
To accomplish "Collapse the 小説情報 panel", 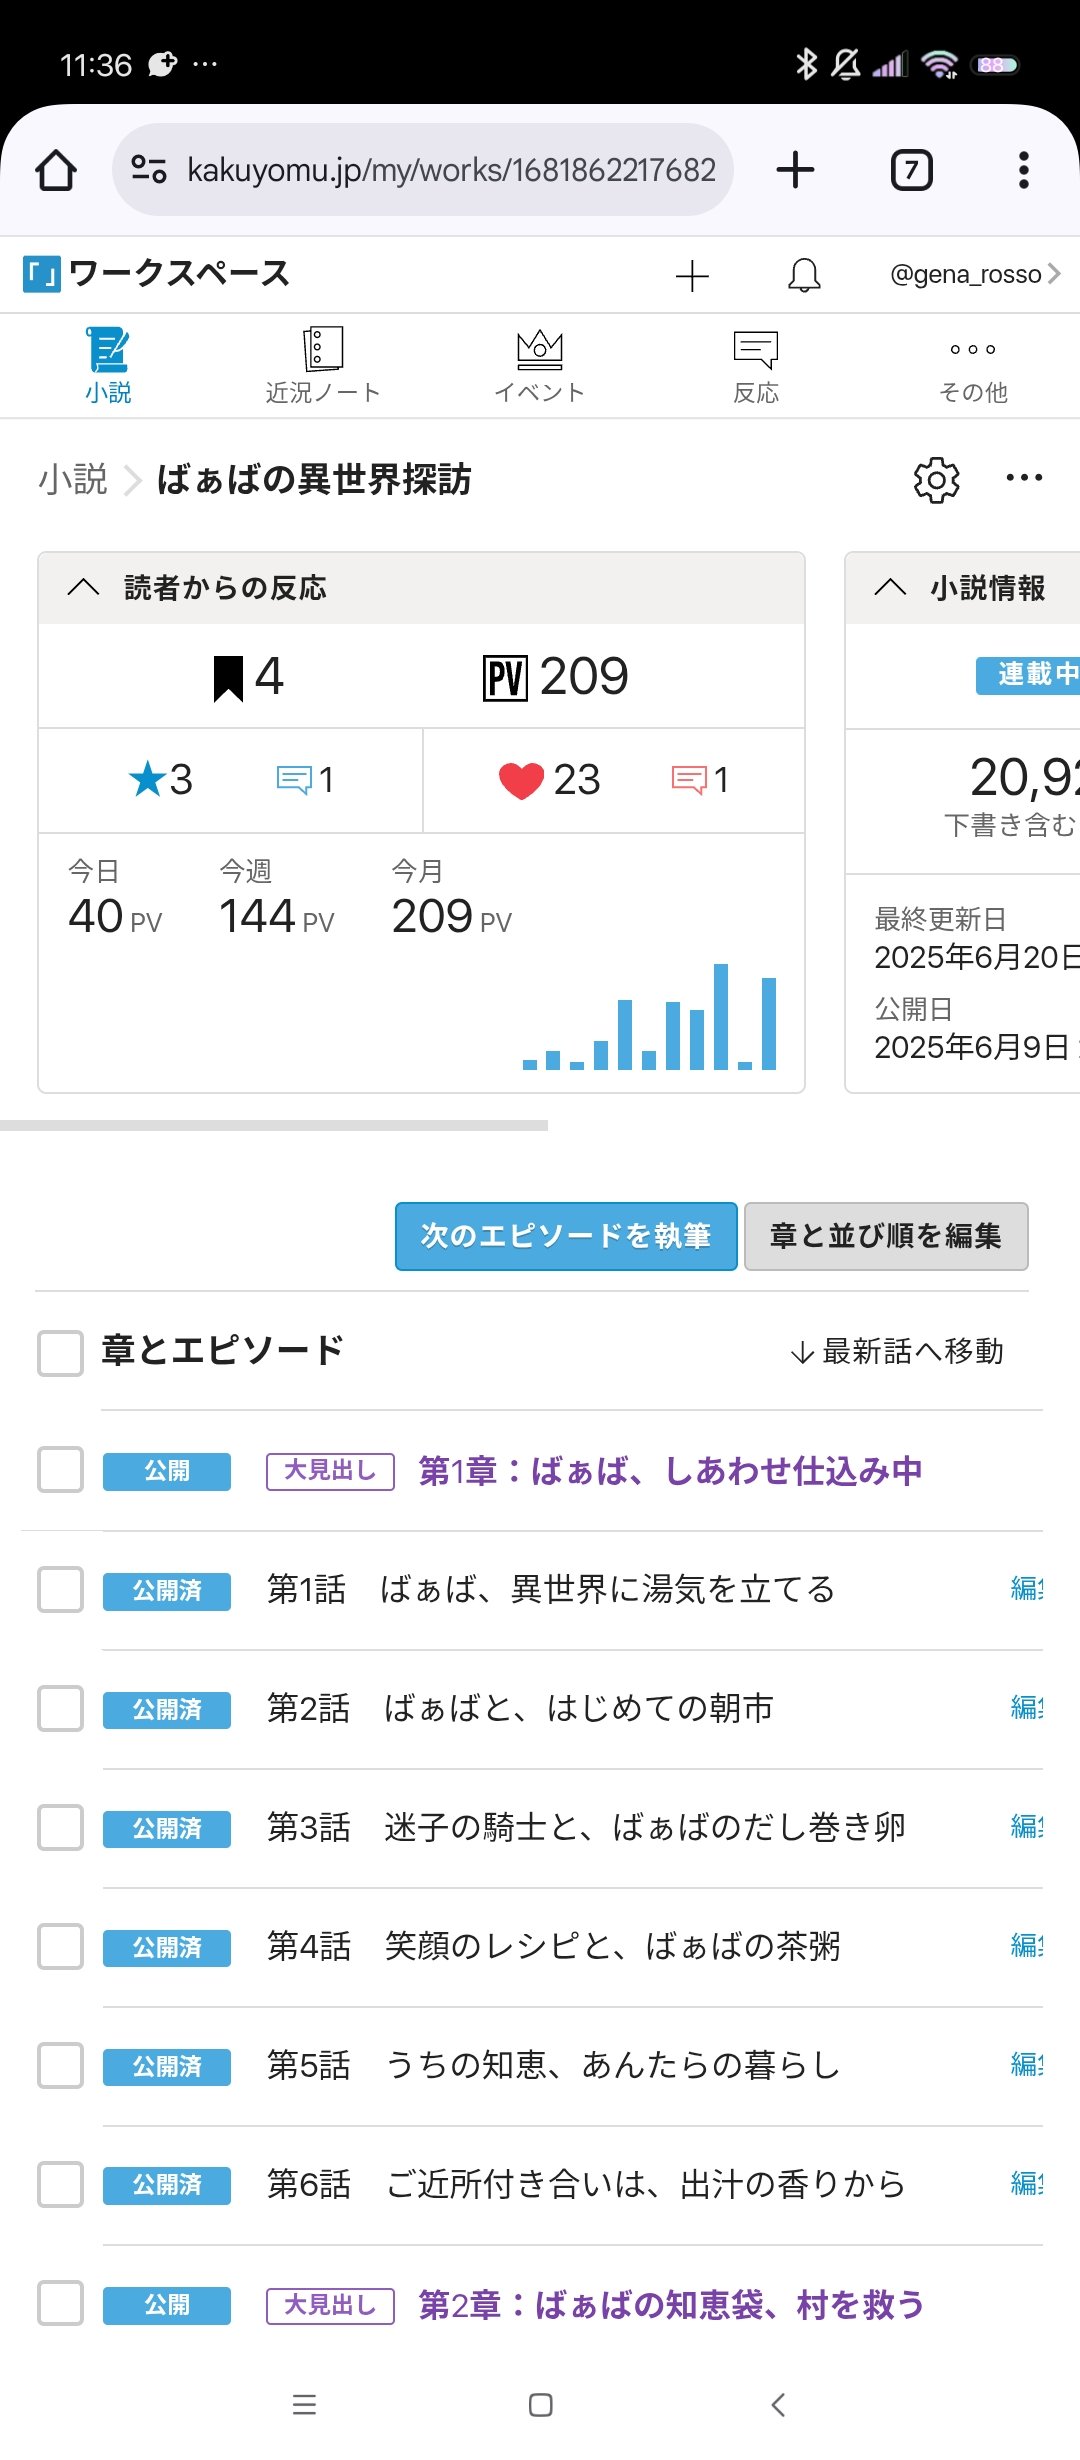I will pos(890,588).
